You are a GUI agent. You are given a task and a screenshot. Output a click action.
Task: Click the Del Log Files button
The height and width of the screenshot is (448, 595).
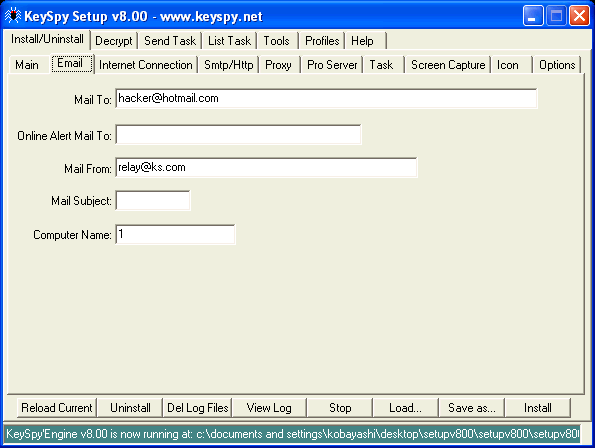pos(197,408)
